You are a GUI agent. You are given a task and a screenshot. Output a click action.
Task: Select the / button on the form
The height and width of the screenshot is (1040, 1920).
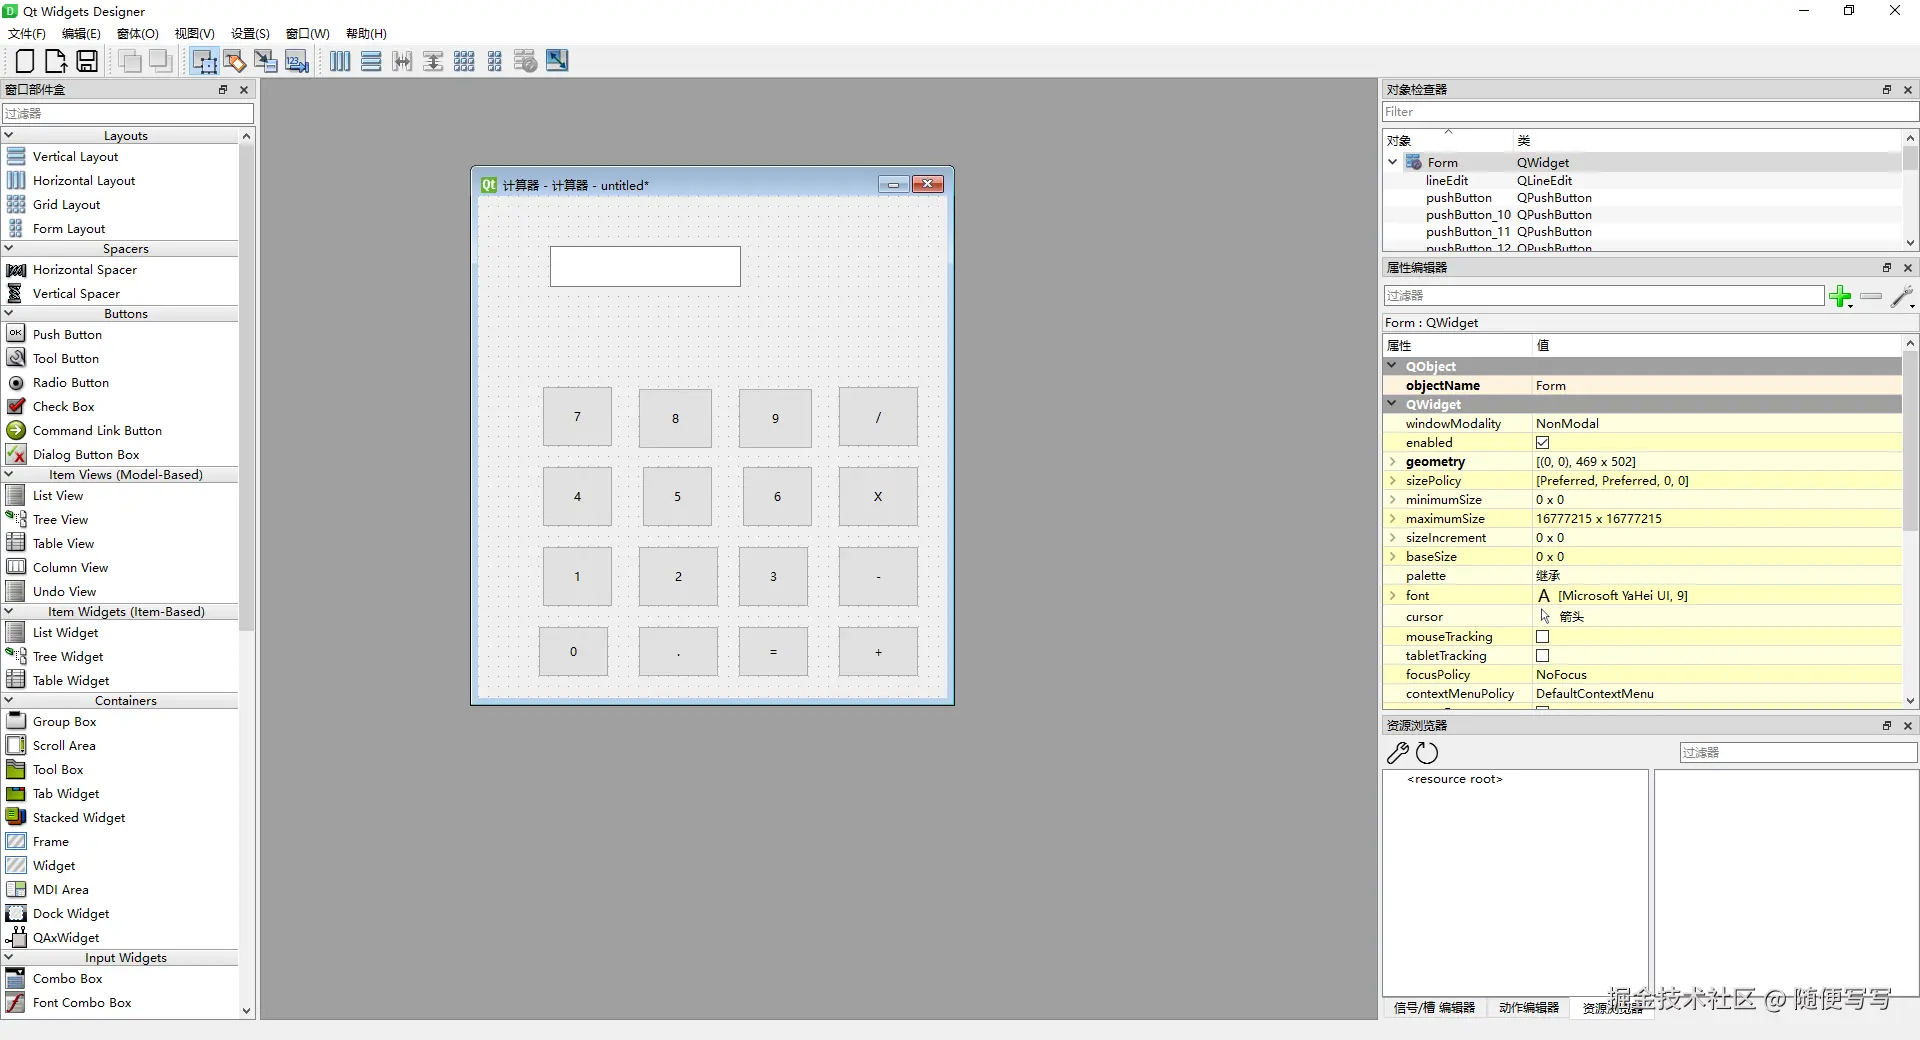(x=878, y=416)
